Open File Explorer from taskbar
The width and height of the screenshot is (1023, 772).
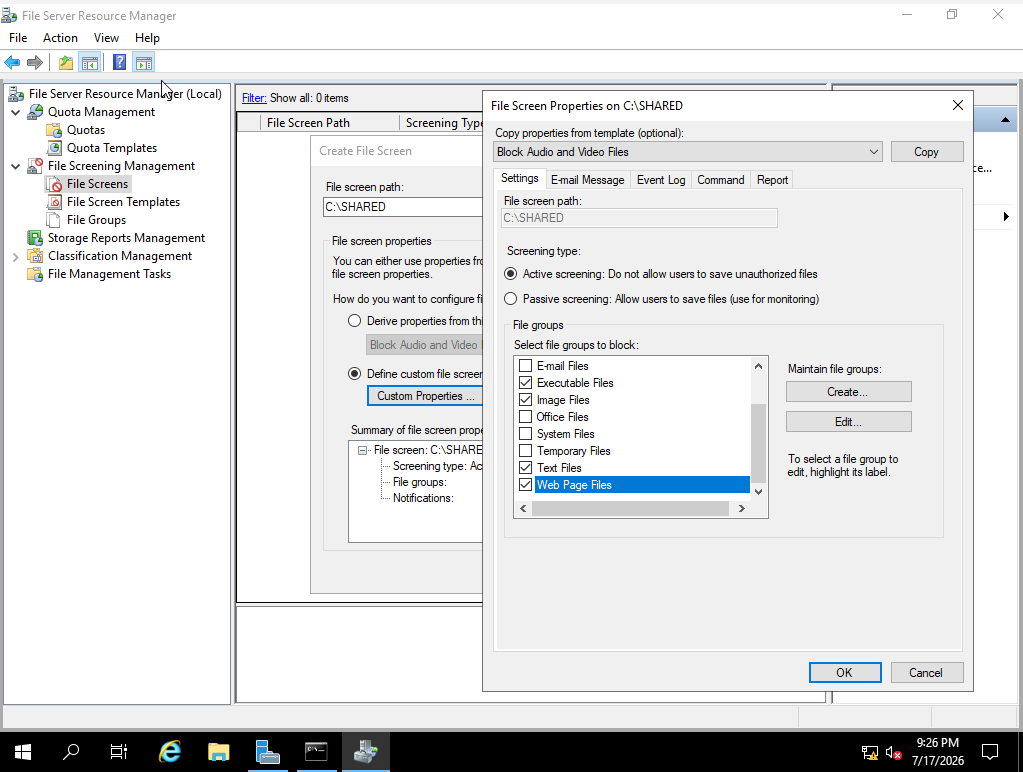click(219, 752)
